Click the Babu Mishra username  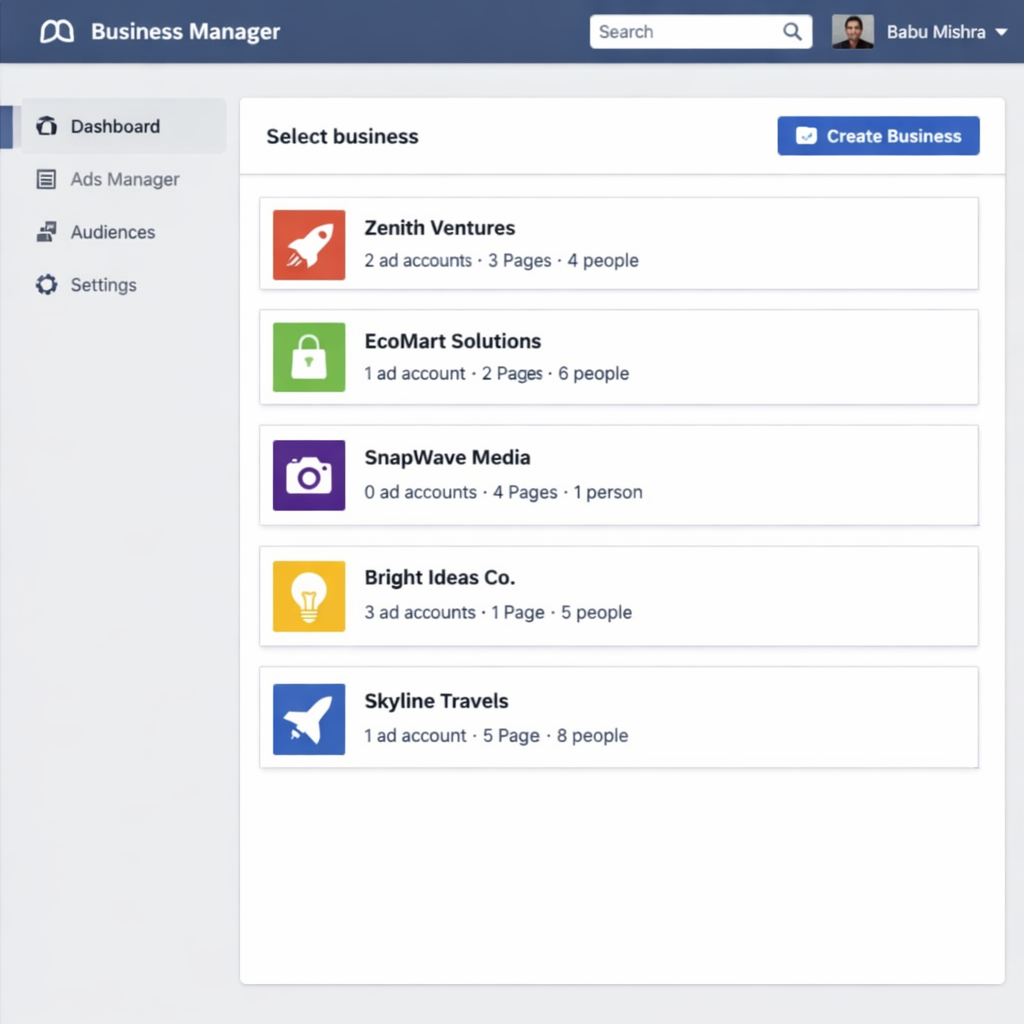coord(936,32)
